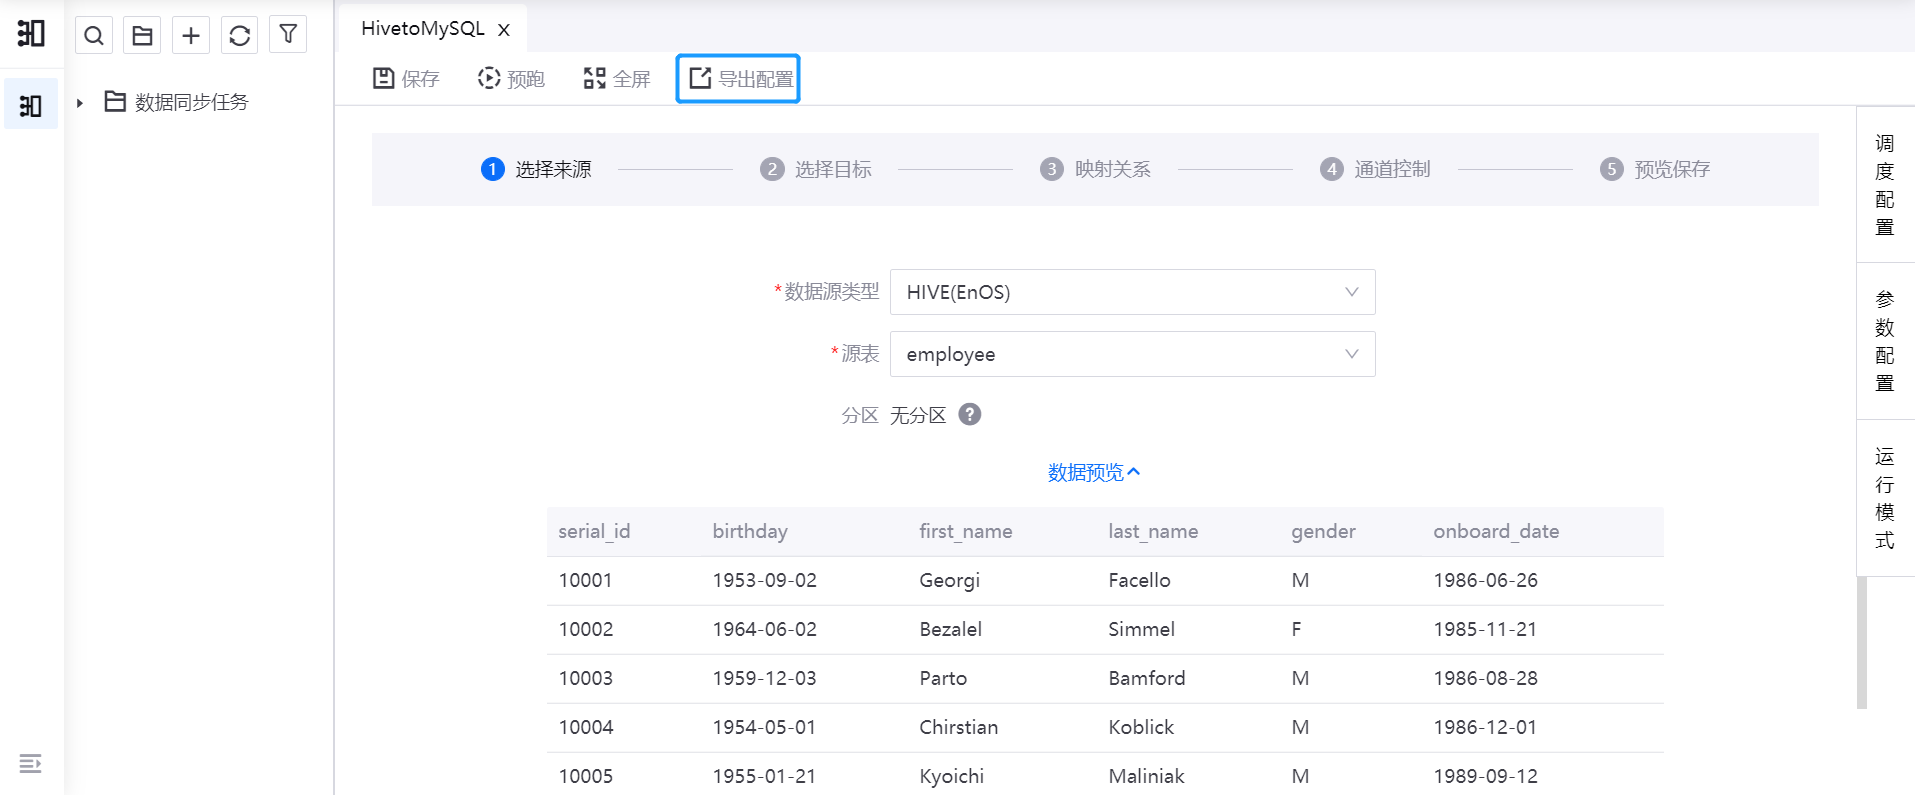This screenshot has width=1915, height=795.
Task: Click the birthday 1964-06-02
Action: tap(765, 629)
